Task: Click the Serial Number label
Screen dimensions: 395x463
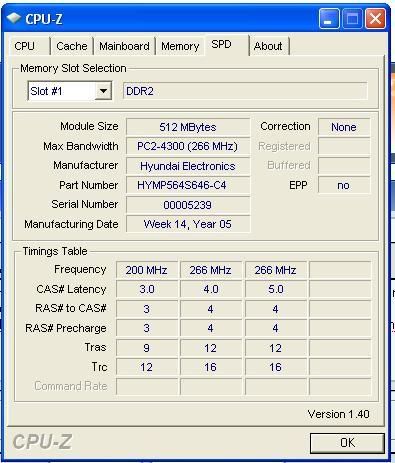Action: point(85,204)
